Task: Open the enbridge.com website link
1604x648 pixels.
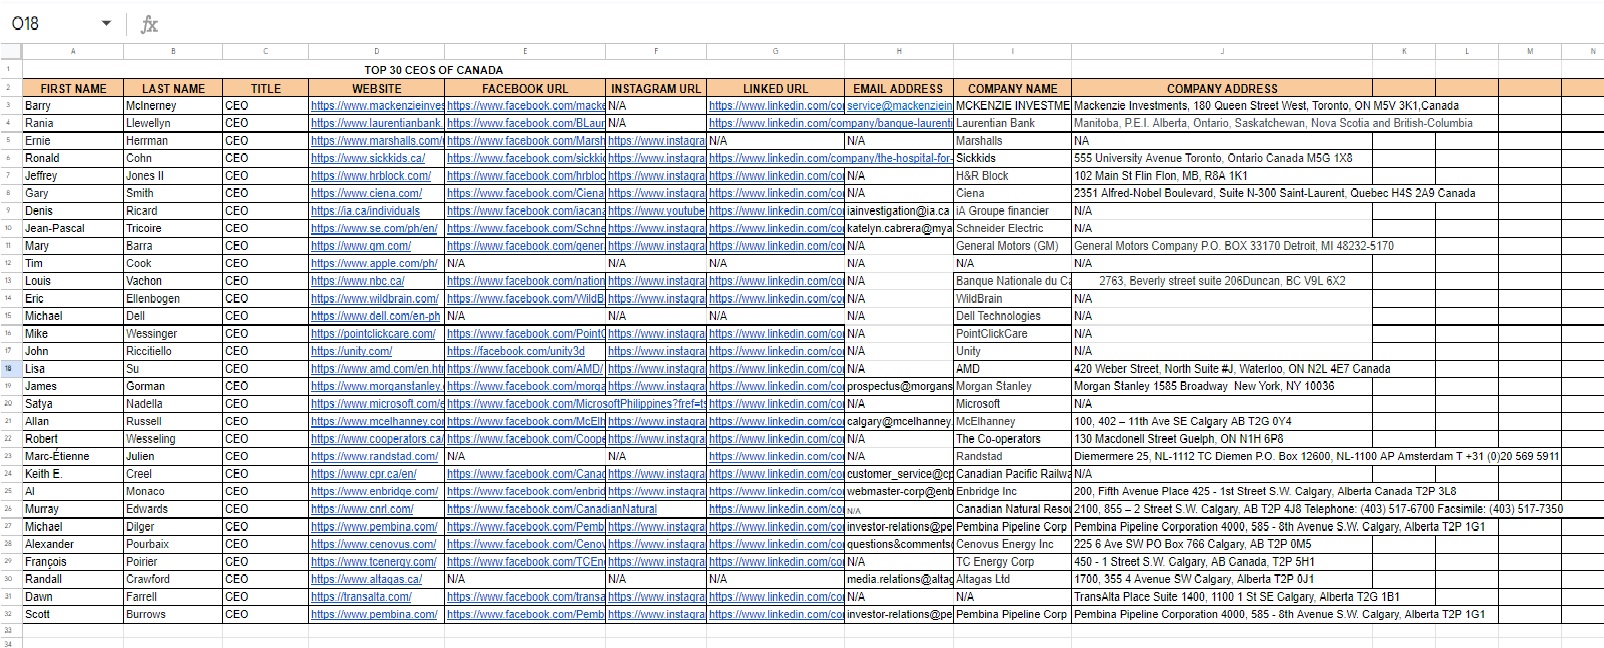Action: pyautogui.click(x=374, y=491)
